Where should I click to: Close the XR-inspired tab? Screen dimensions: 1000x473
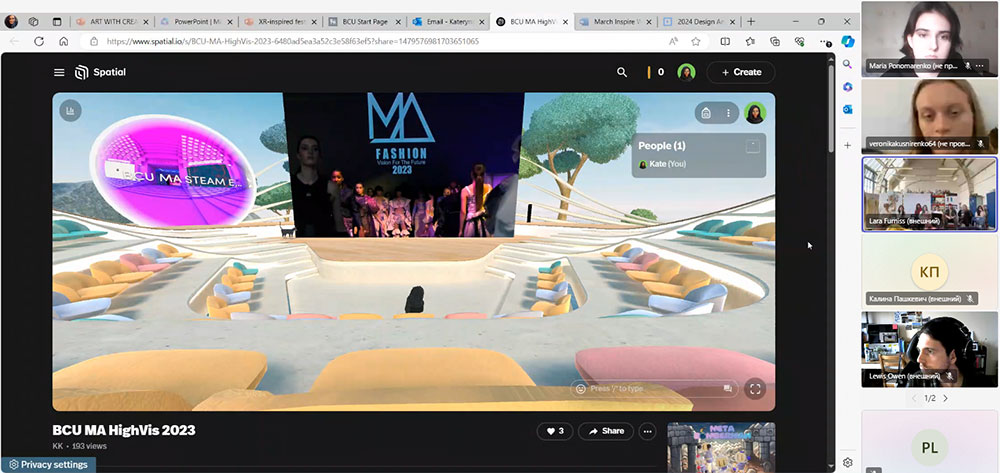(314, 22)
